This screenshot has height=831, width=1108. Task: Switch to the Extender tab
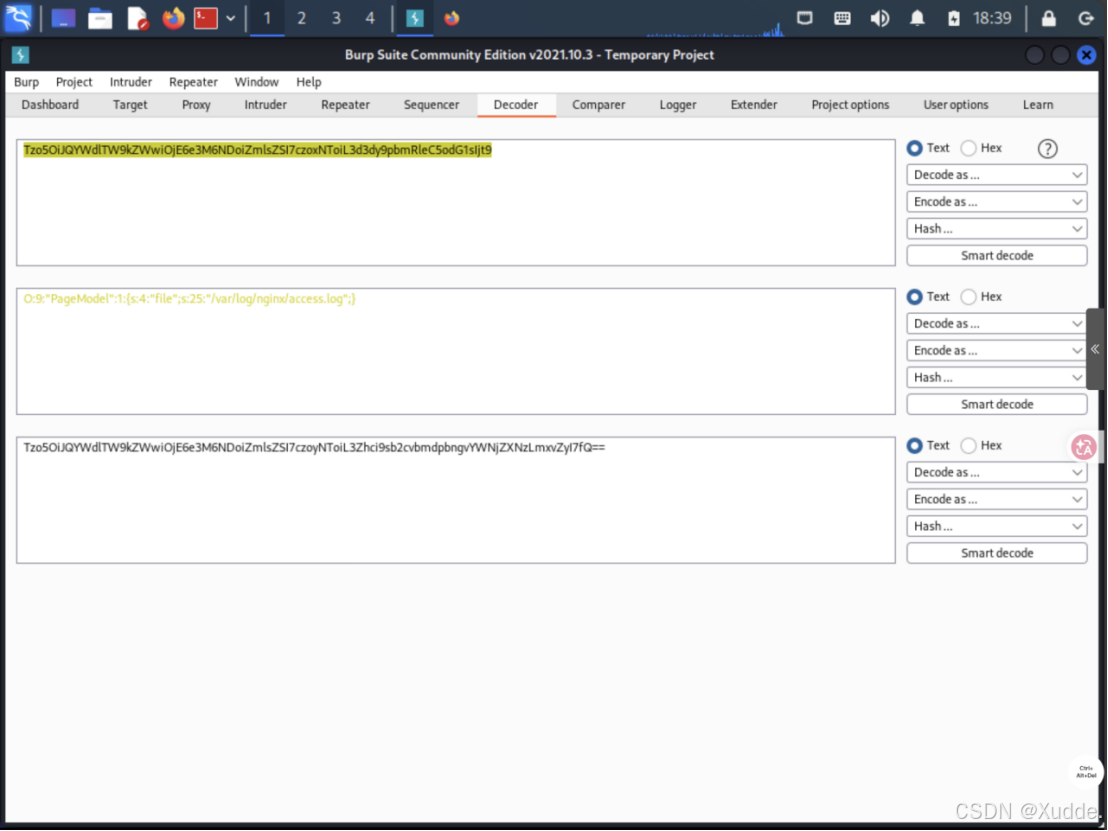[754, 105]
